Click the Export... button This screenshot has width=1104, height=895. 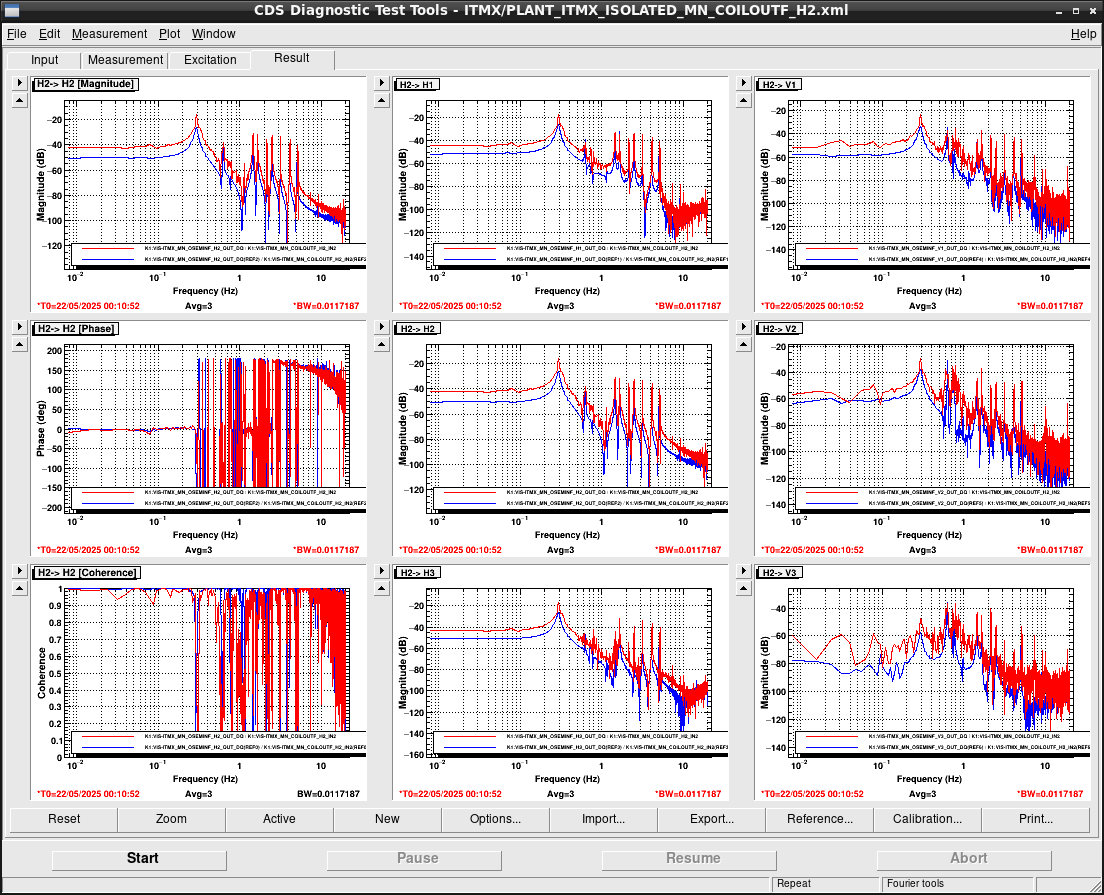(711, 819)
